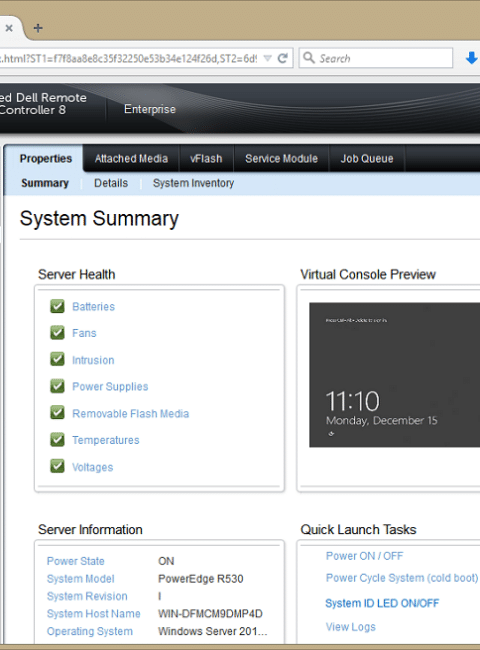Image resolution: width=480 pixels, height=650 pixels.
Task: Click the Operating System label
Action: click(x=90, y=631)
